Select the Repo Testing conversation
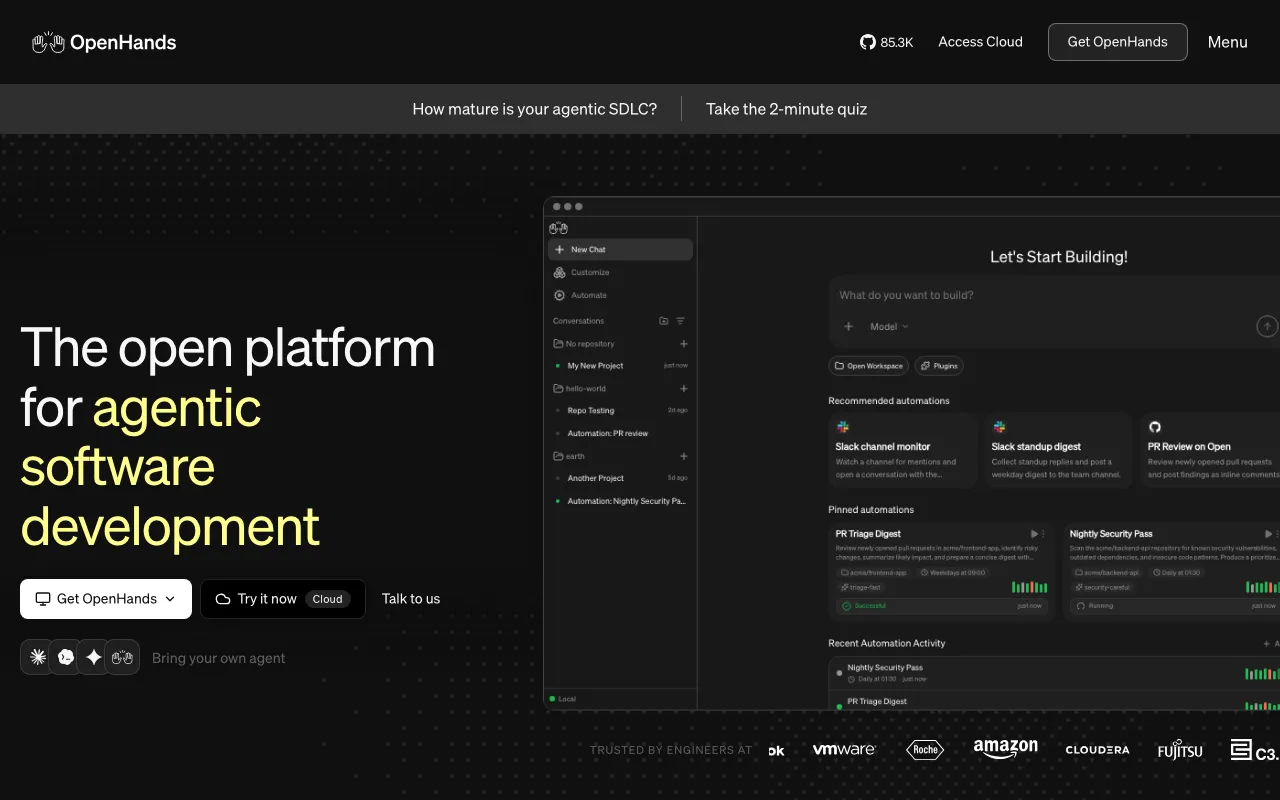The image size is (1280, 800). click(x=620, y=411)
